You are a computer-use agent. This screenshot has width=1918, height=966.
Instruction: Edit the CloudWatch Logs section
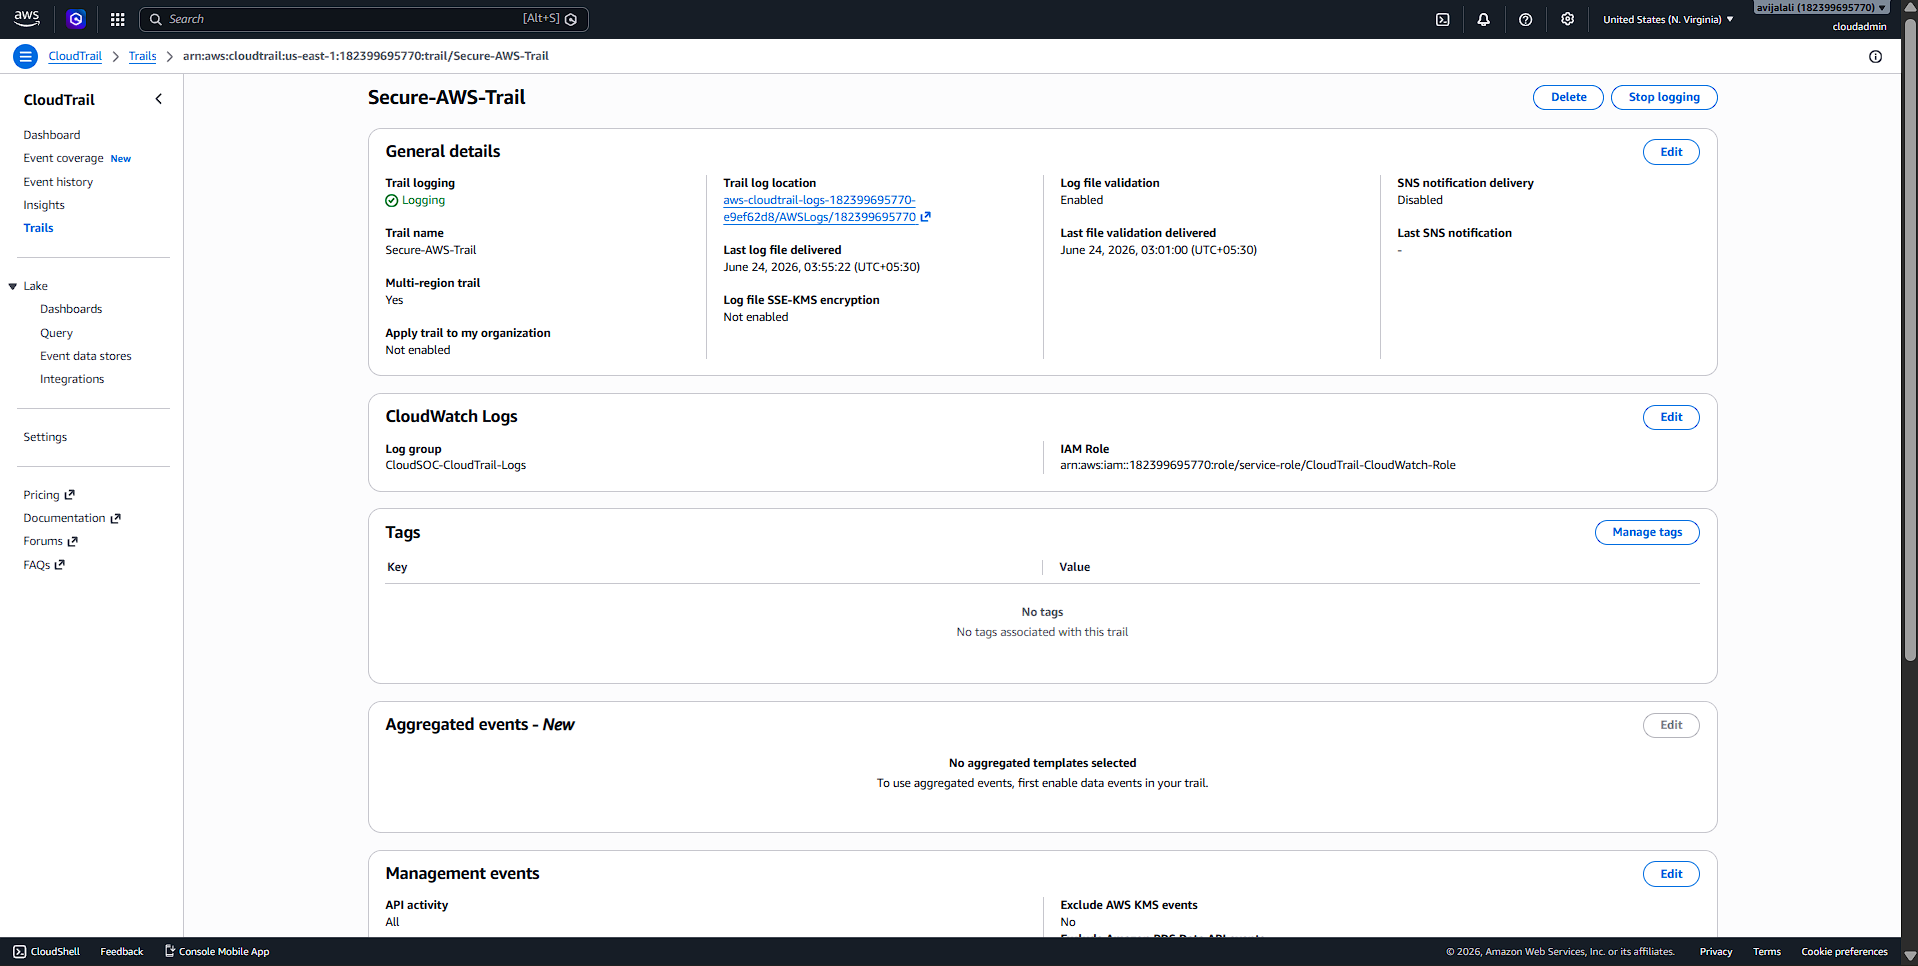pyautogui.click(x=1671, y=417)
